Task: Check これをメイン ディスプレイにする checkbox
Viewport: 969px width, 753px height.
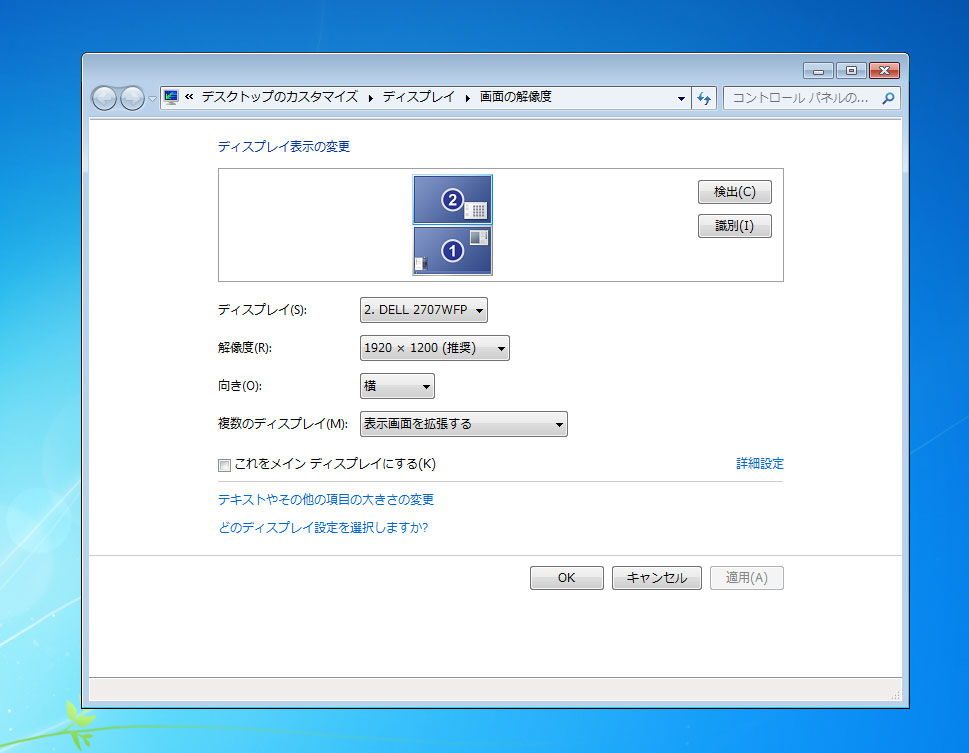Action: click(224, 465)
